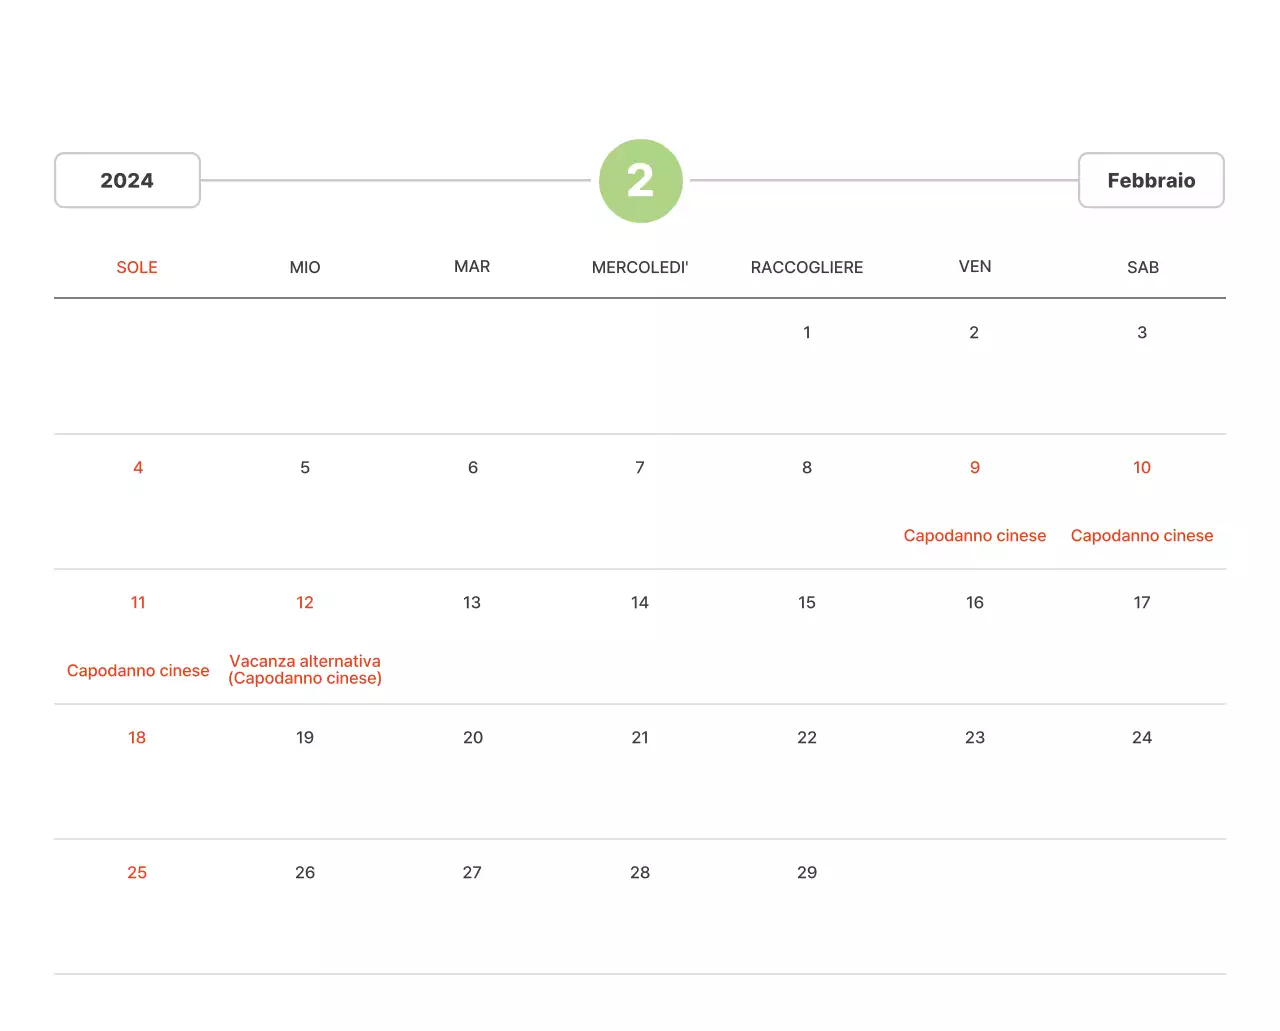Click the RACCOGLIERE day header
Image resolution: width=1280 pixels, height=1031 pixels.
[x=806, y=267]
